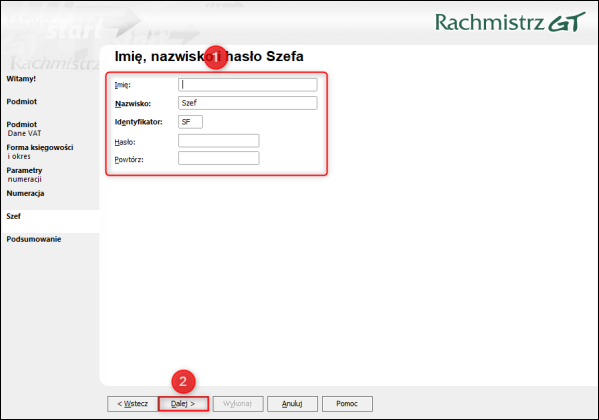Open help with the Pomoc button

tap(347, 404)
